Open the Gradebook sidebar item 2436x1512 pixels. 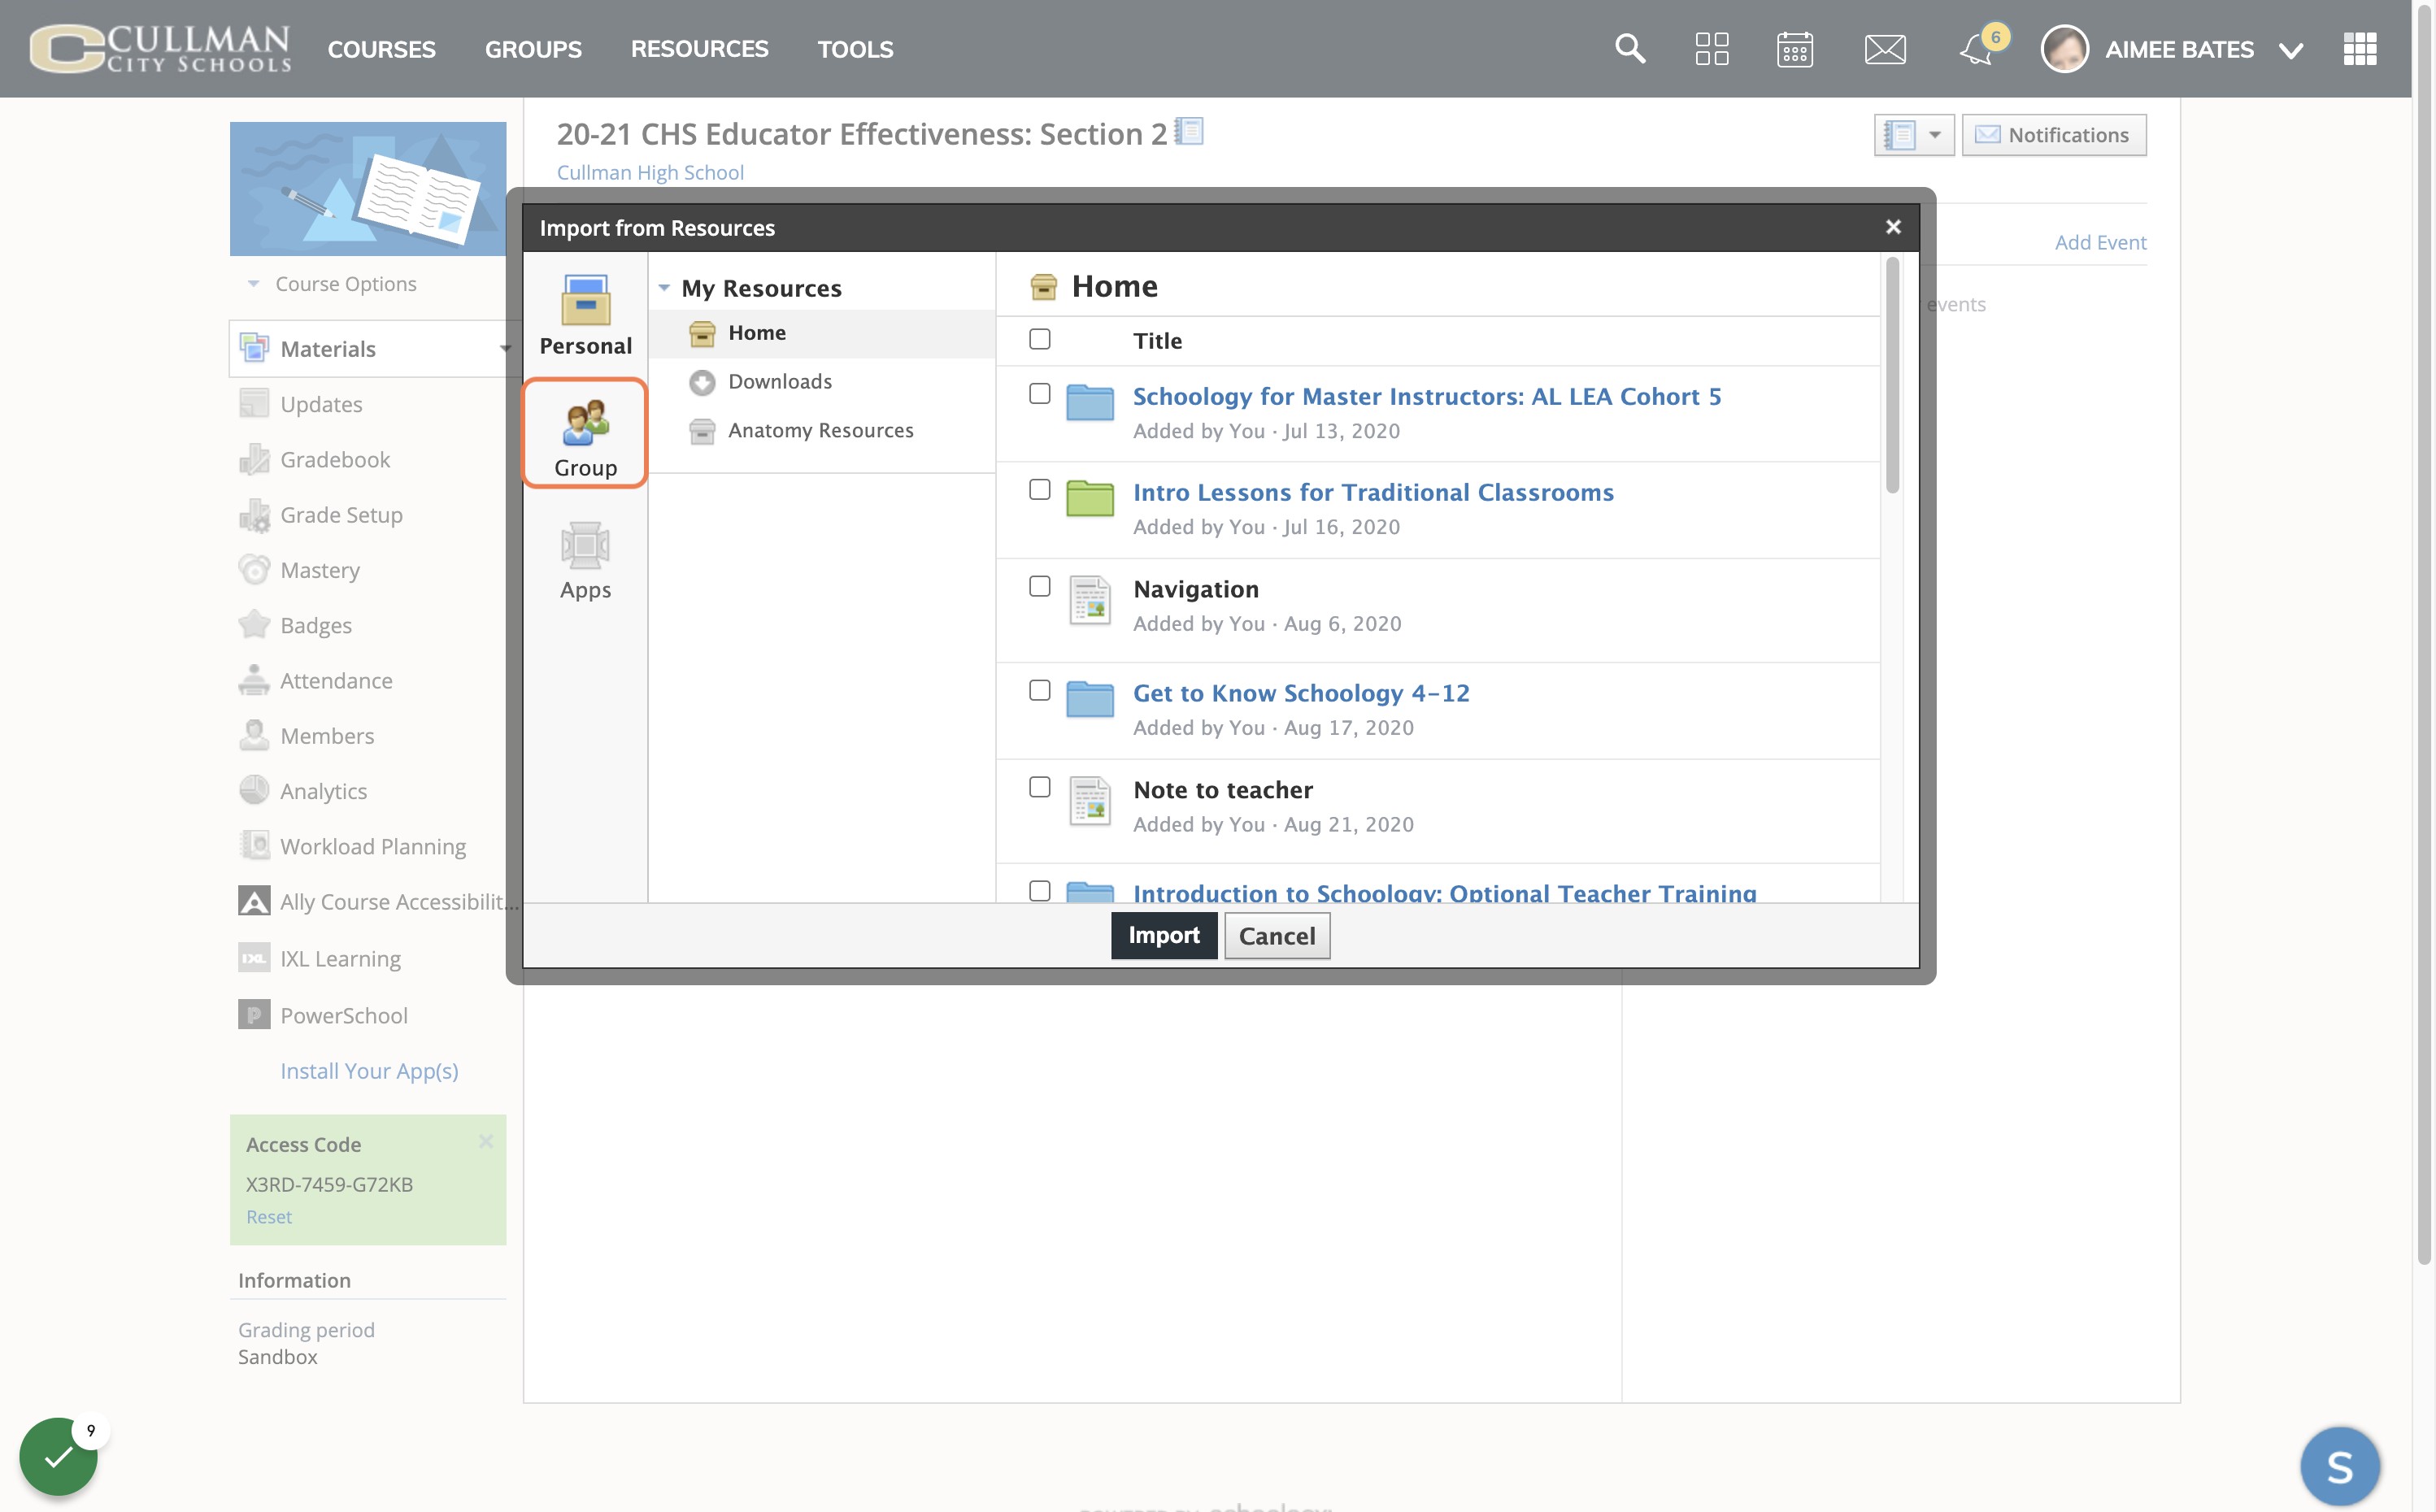click(x=335, y=460)
